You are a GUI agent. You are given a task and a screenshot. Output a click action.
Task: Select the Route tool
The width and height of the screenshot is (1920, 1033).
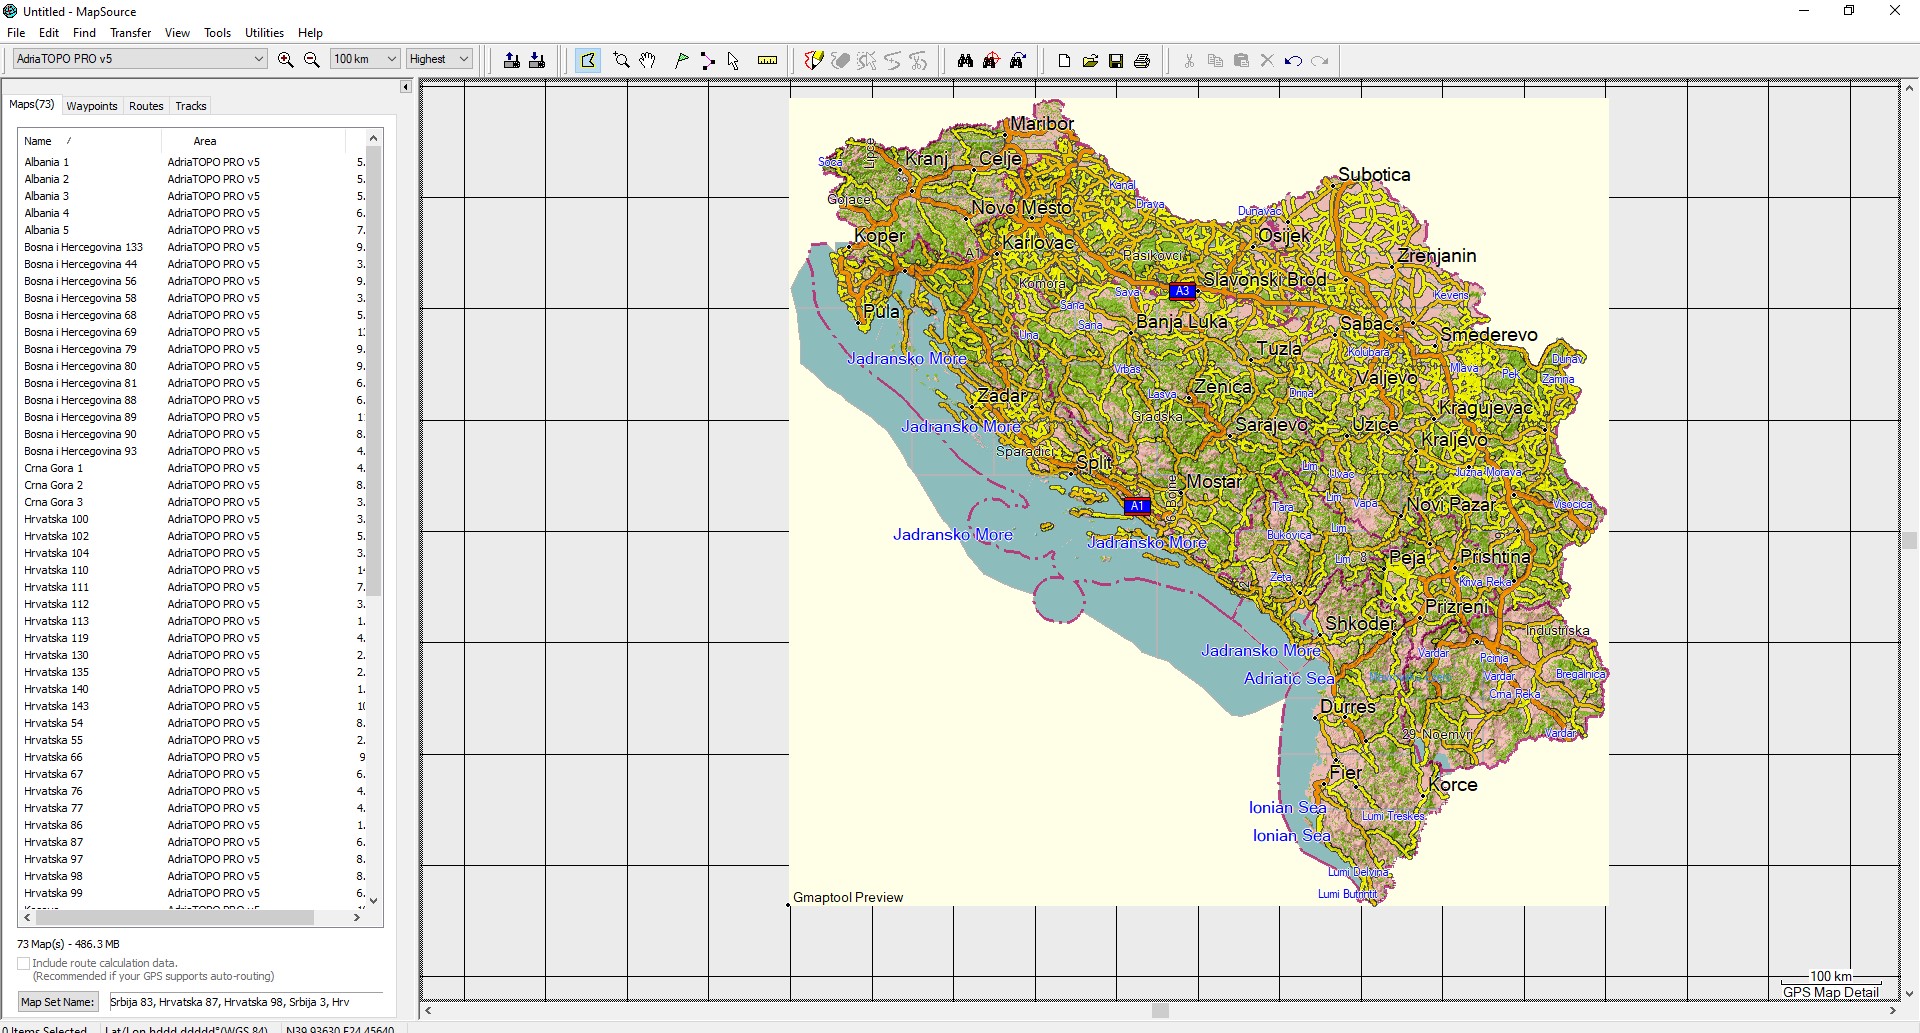click(x=708, y=60)
